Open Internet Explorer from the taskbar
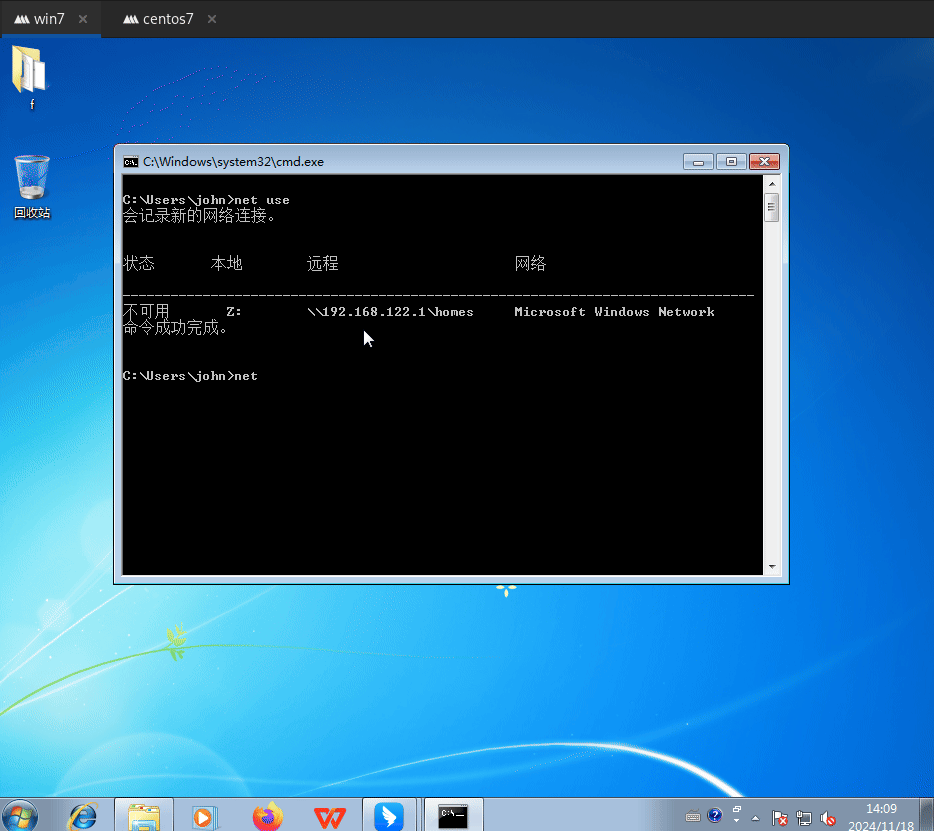Screen dimensions: 934x831 point(82,816)
